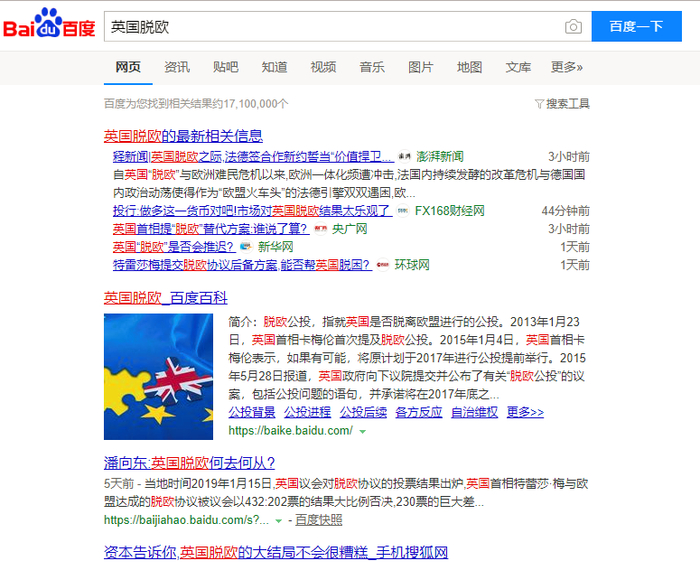
Task: Open the 音乐 tab
Action: click(372, 67)
